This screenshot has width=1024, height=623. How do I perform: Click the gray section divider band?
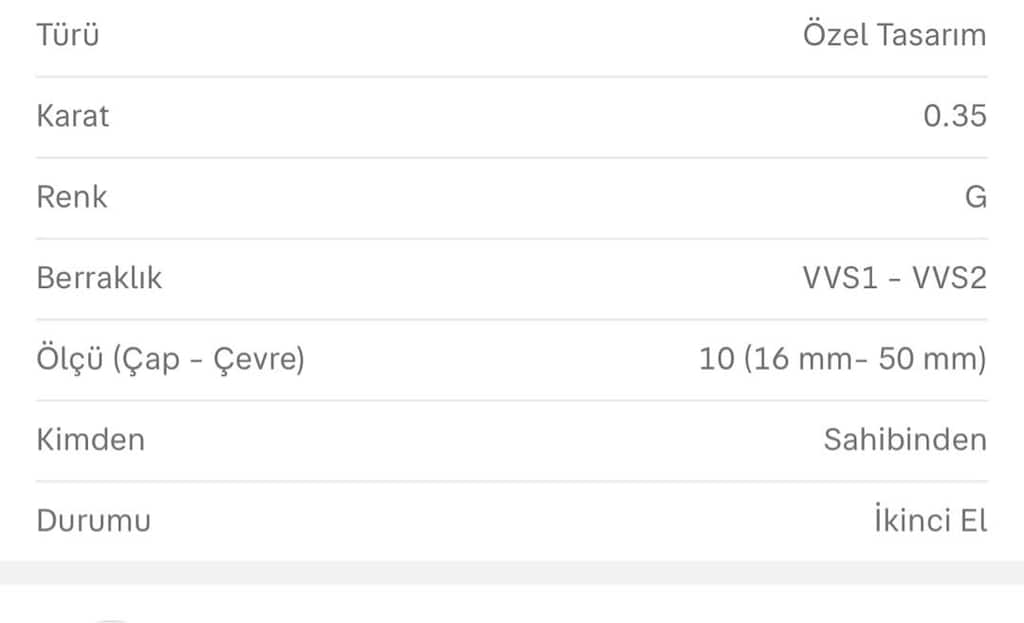pyautogui.click(x=512, y=573)
